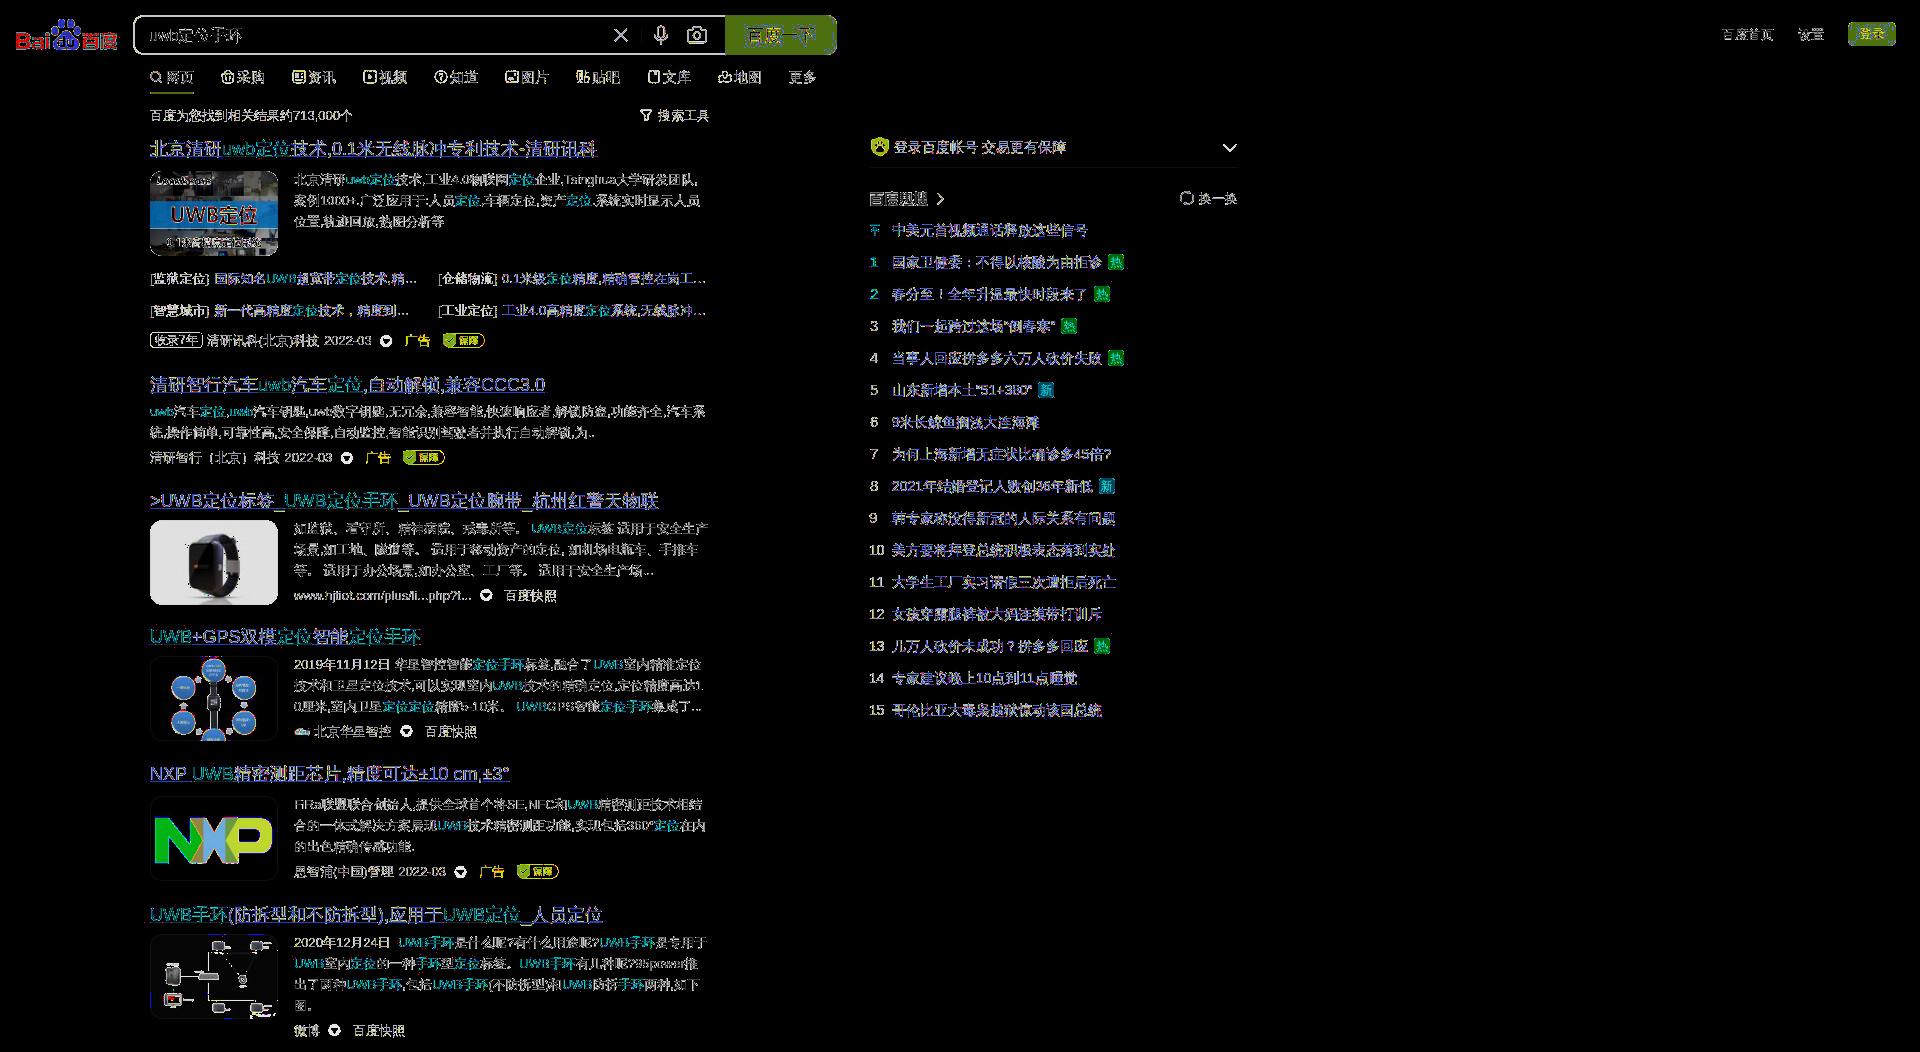1920x1052 pixels.
Task: Switch to the 图片 tab
Action: [527, 77]
